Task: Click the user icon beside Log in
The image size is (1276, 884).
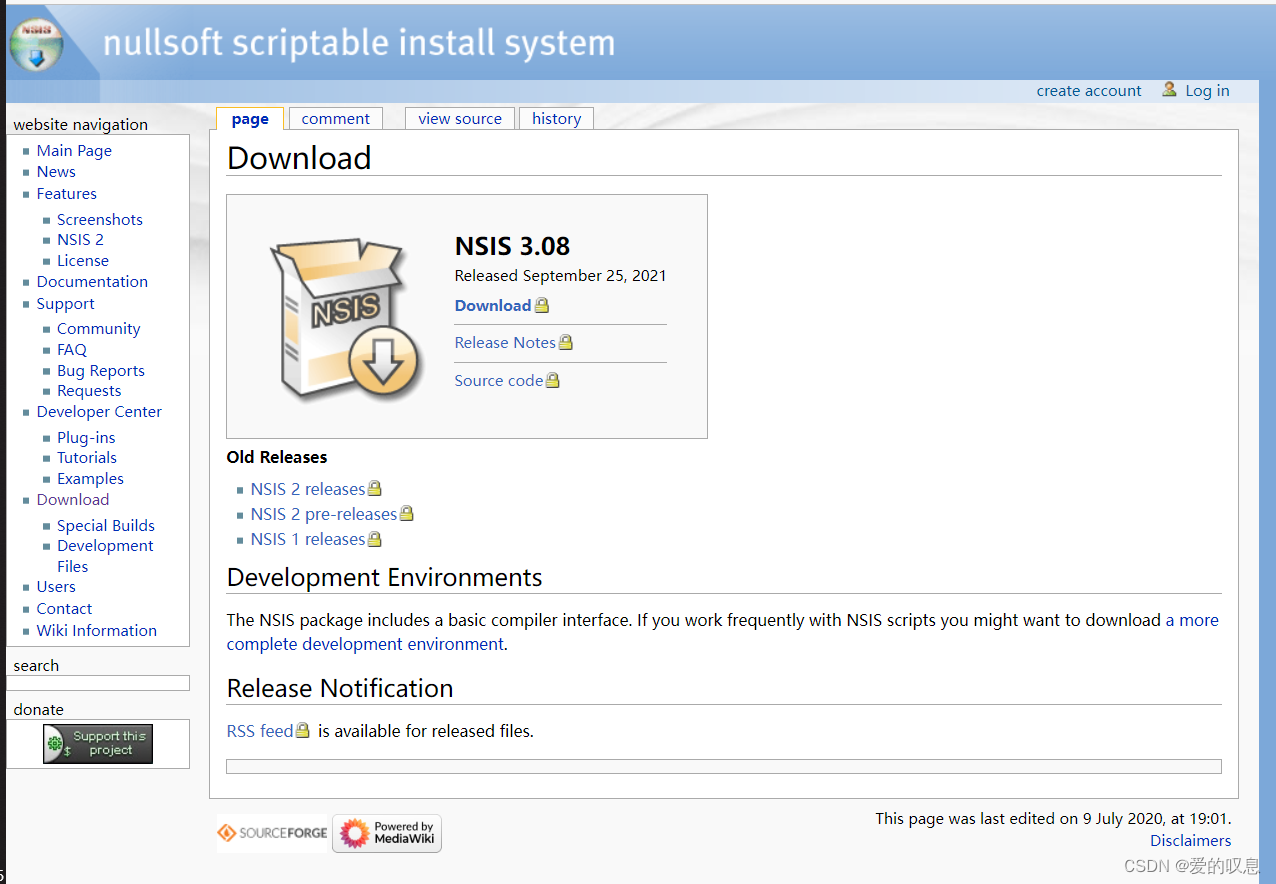Action: (x=1169, y=90)
